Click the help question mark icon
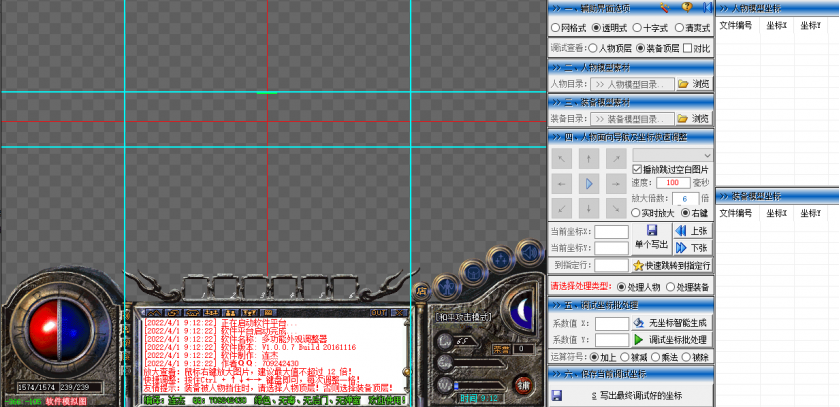Image resolution: width=840 pixels, height=407 pixels. [686, 8]
